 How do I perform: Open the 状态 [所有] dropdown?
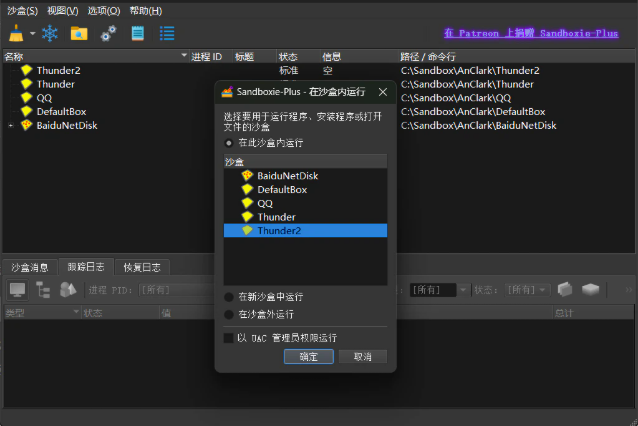527,290
